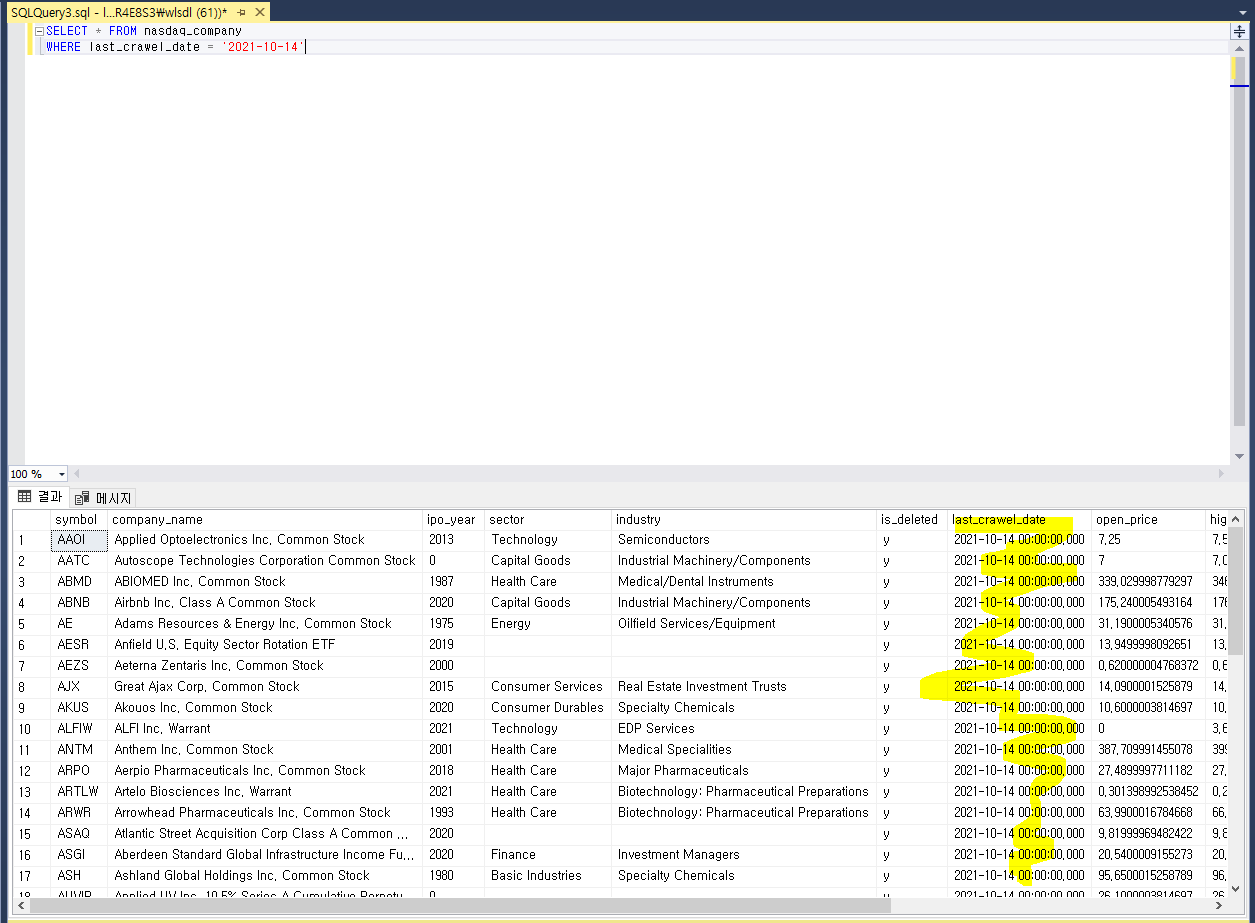Select row 5 by its row number
The width and height of the screenshot is (1255, 923).
point(31,624)
